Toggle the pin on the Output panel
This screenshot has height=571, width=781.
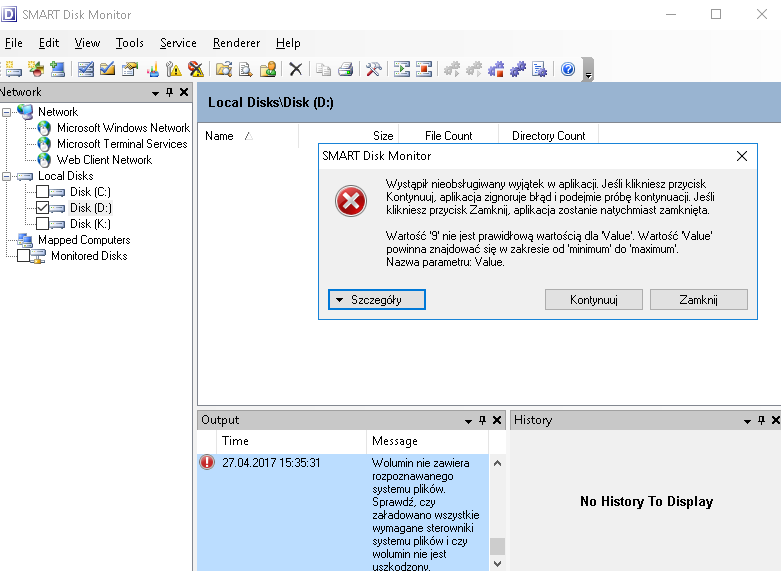(x=482, y=420)
